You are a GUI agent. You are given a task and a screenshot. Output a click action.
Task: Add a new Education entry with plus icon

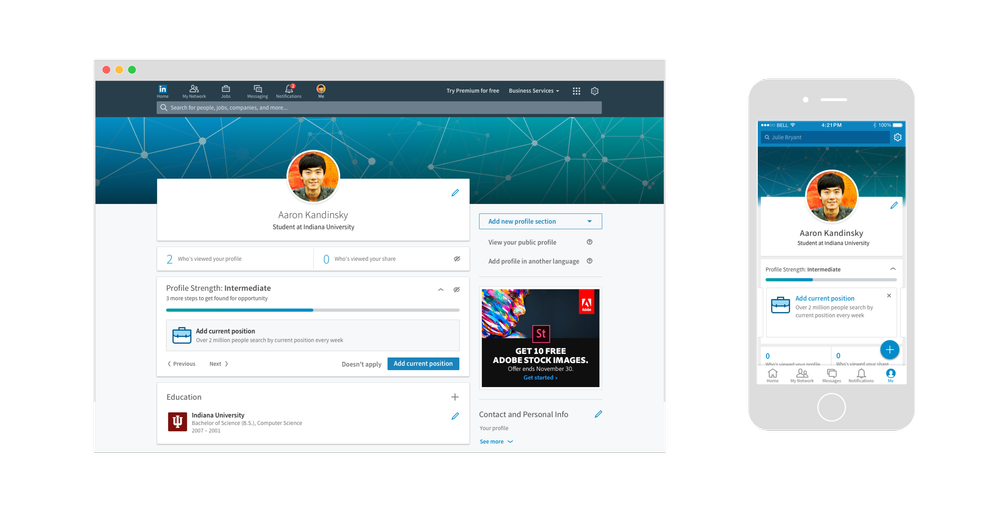[455, 397]
